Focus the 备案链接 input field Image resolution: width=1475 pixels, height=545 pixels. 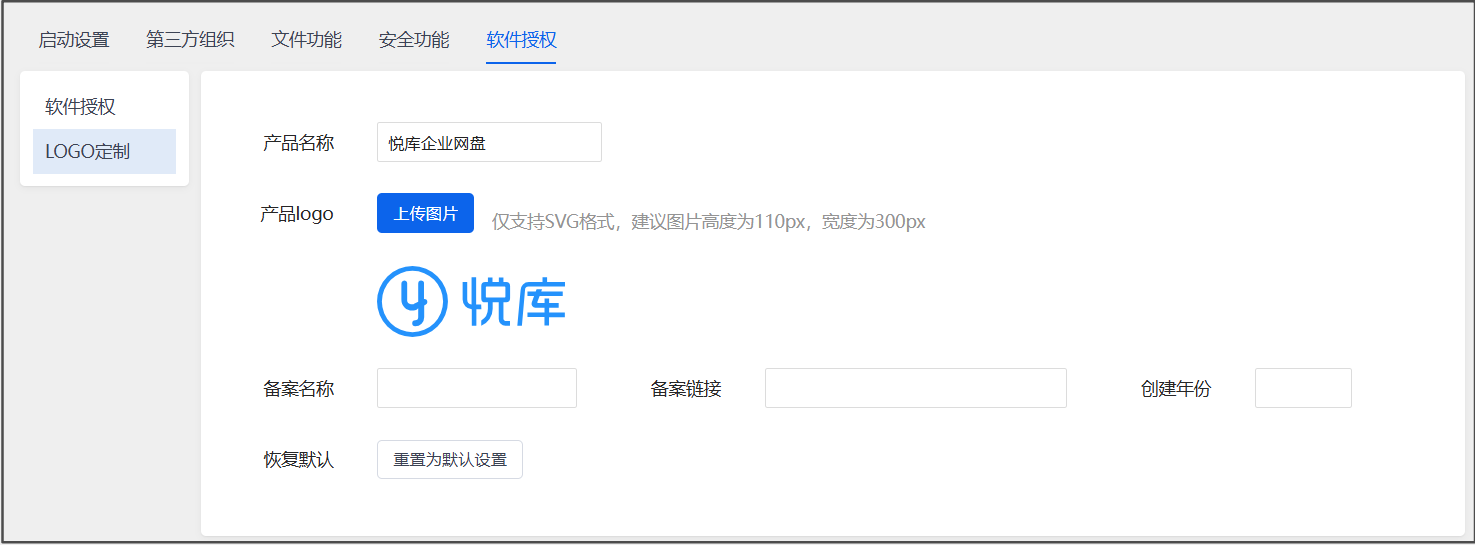(916, 388)
